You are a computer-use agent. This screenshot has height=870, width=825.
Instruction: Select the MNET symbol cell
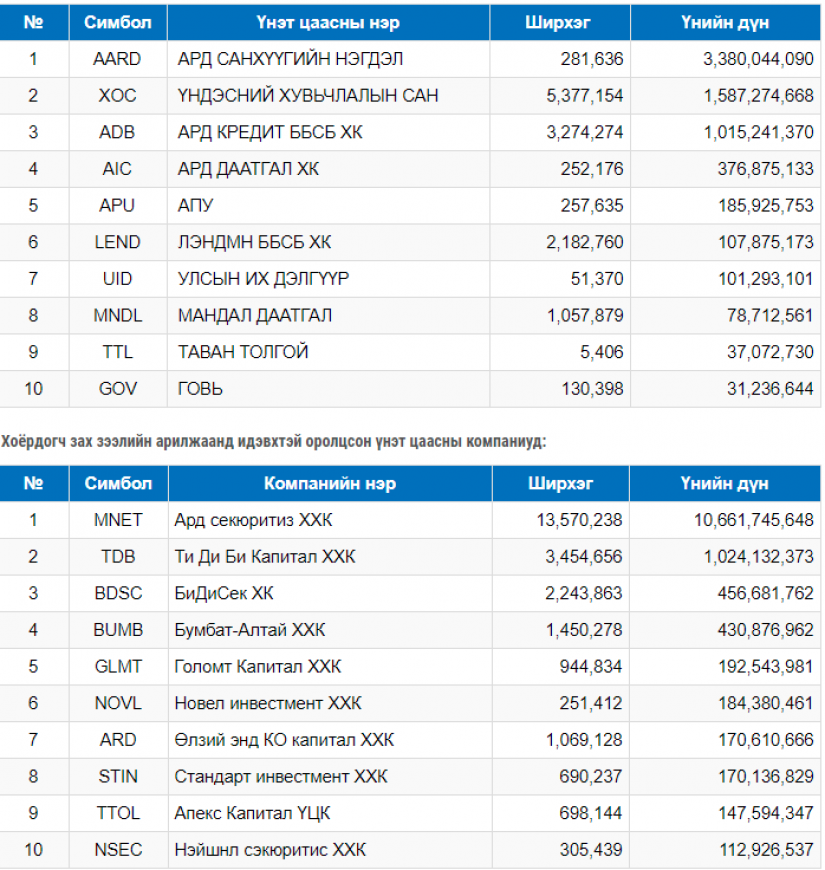point(118,520)
